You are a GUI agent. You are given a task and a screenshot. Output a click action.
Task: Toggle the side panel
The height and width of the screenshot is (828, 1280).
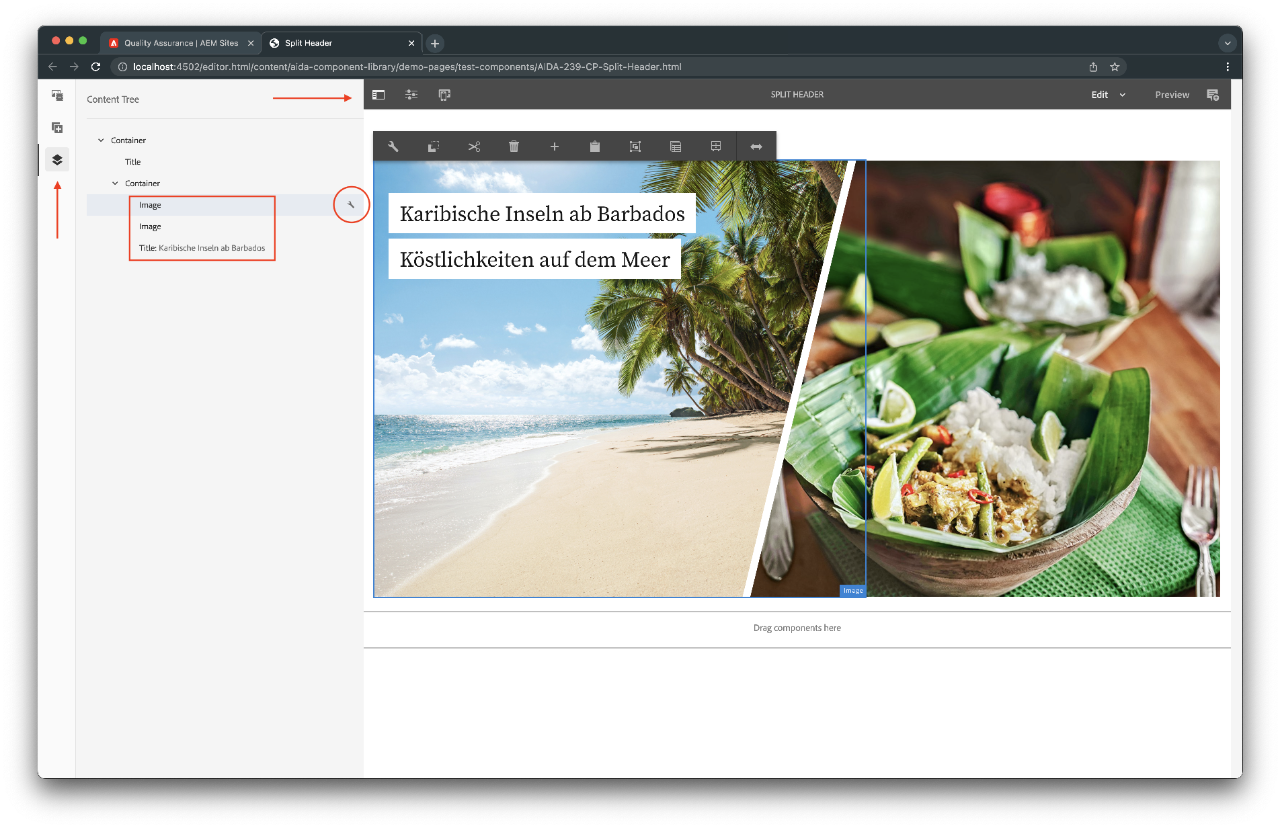tap(378, 95)
